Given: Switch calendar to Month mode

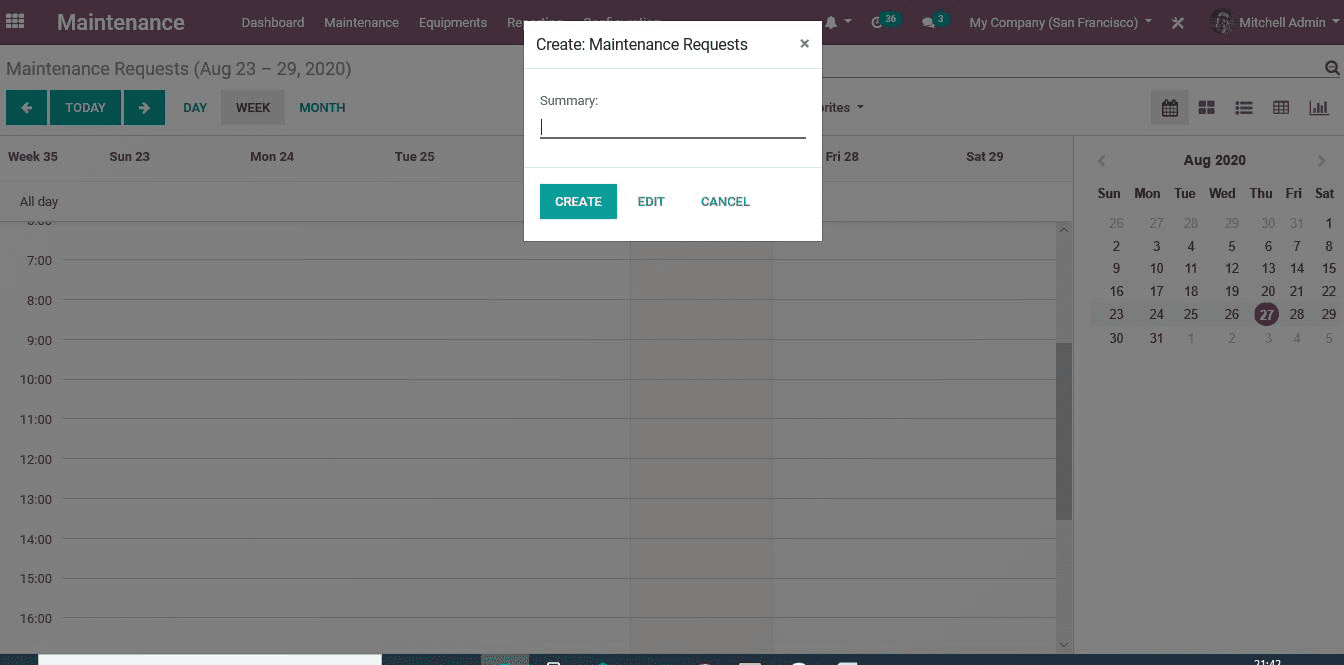Looking at the screenshot, I should [322, 108].
